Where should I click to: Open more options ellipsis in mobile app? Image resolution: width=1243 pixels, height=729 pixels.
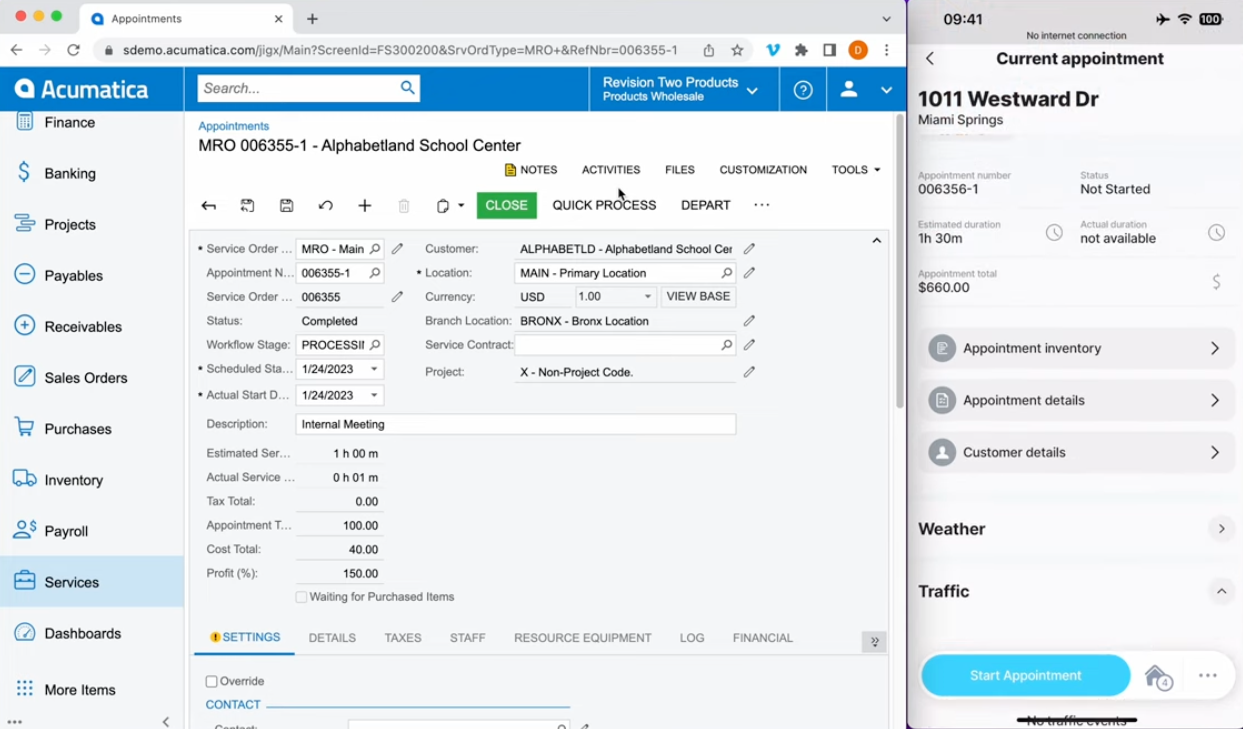(x=1208, y=676)
